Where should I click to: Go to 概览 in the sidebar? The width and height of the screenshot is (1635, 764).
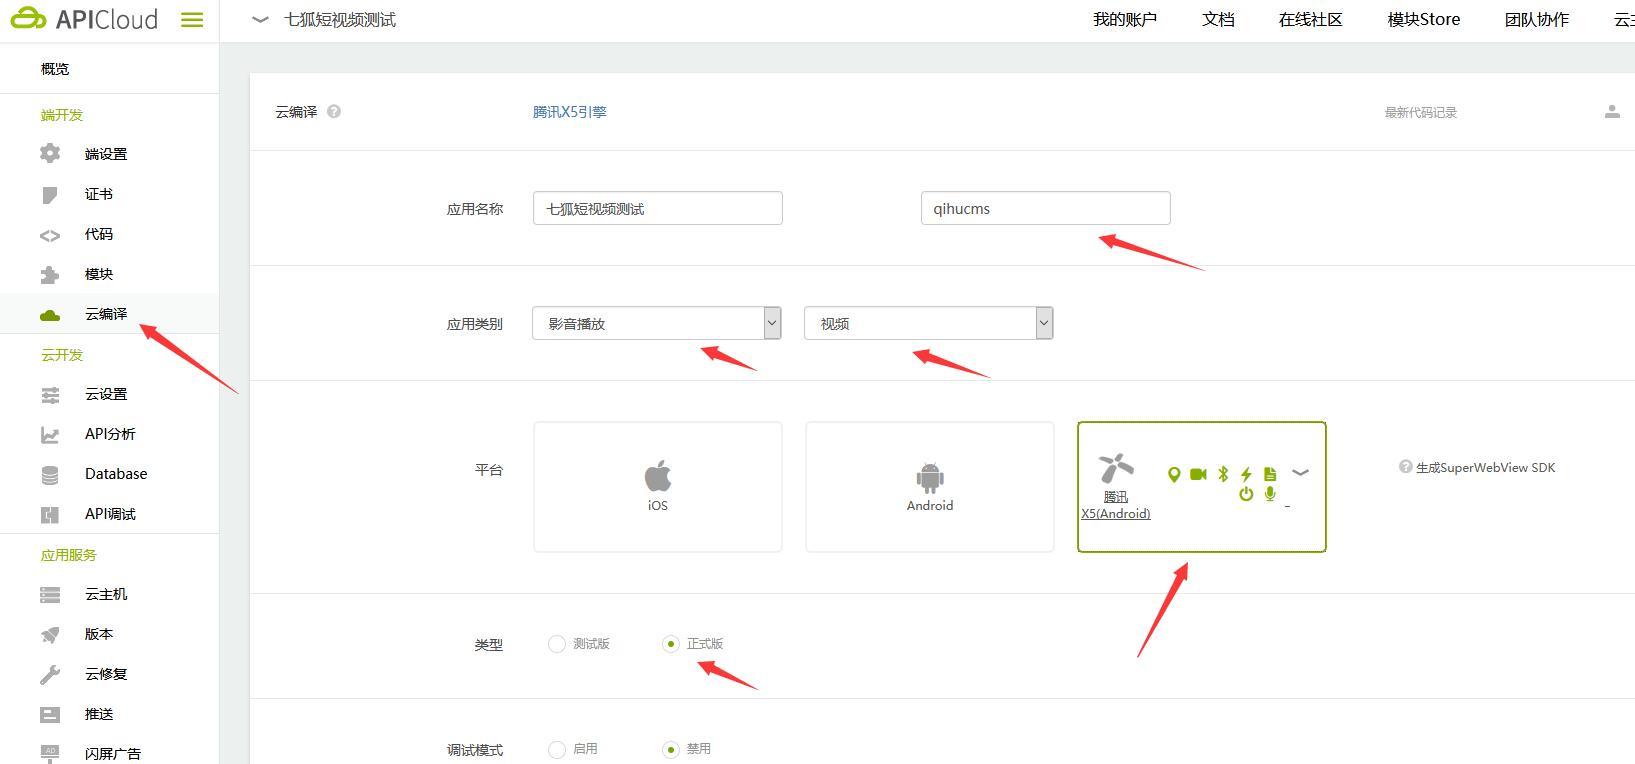tap(55, 69)
